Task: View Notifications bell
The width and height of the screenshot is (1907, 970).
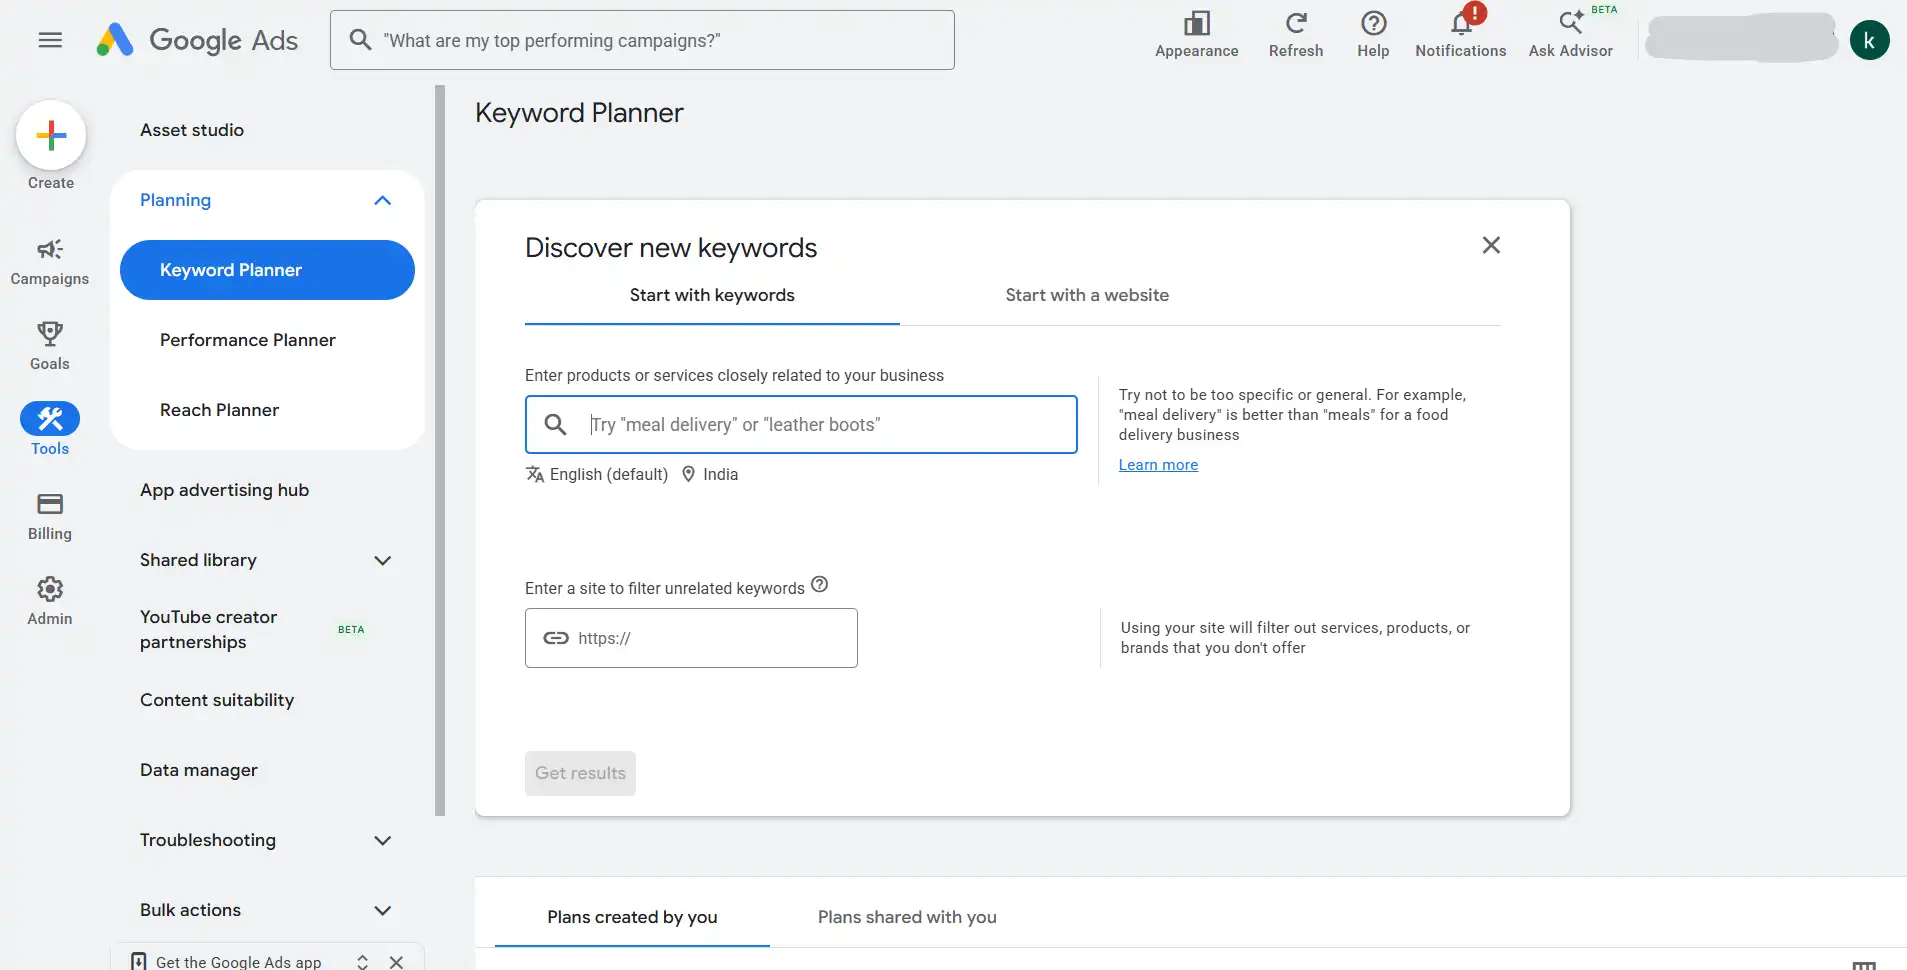Action: tap(1460, 35)
